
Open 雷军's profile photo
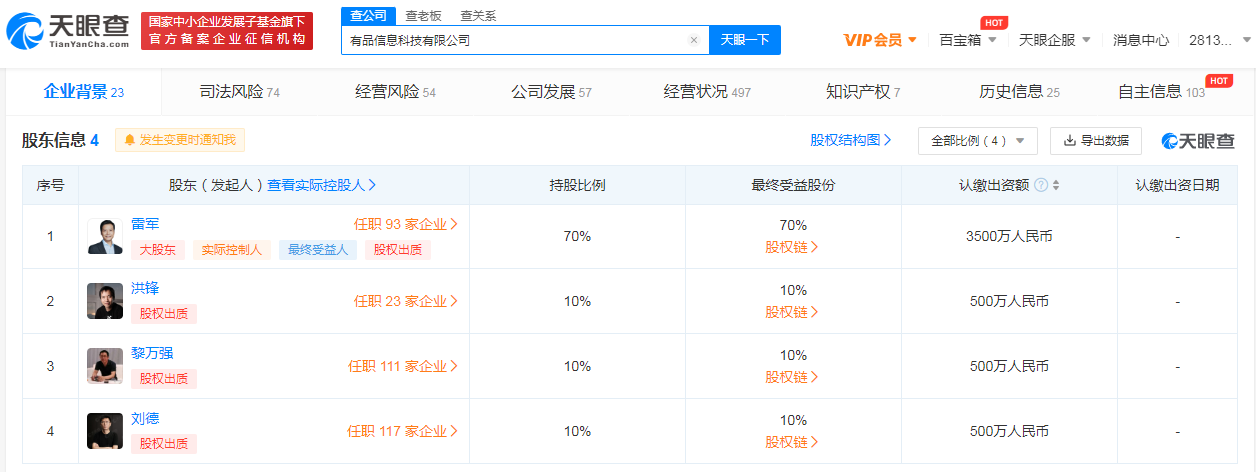point(105,237)
